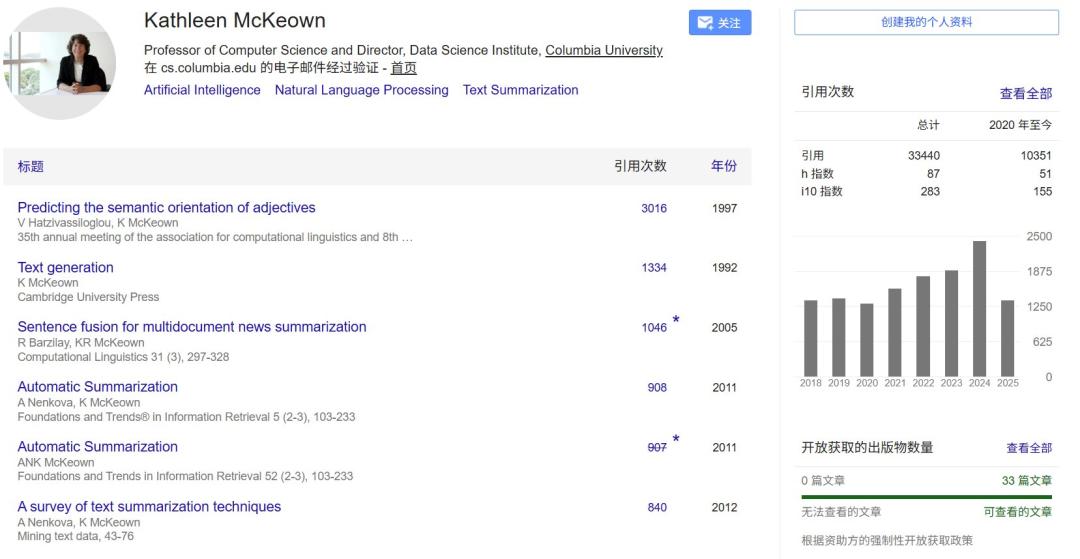The width and height of the screenshot is (1080, 559).
Task: Open the Natural Language Processing interest tag
Action: pyautogui.click(x=362, y=90)
